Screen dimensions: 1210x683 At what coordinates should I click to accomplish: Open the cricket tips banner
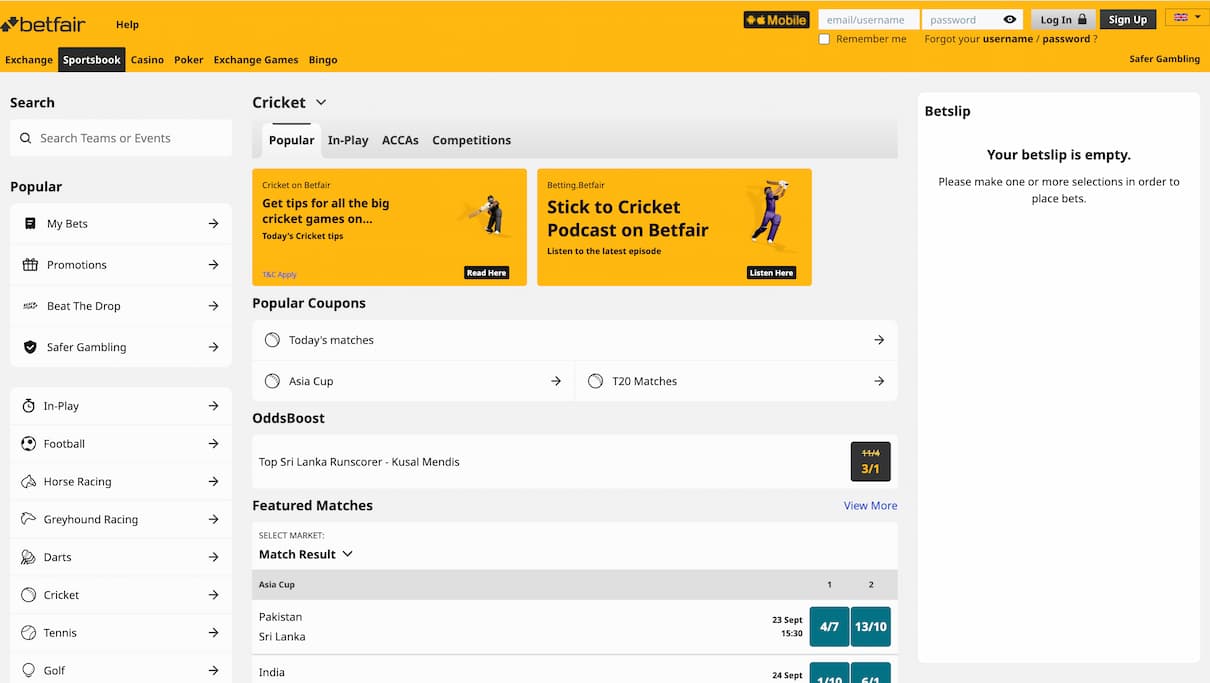[x=389, y=227]
